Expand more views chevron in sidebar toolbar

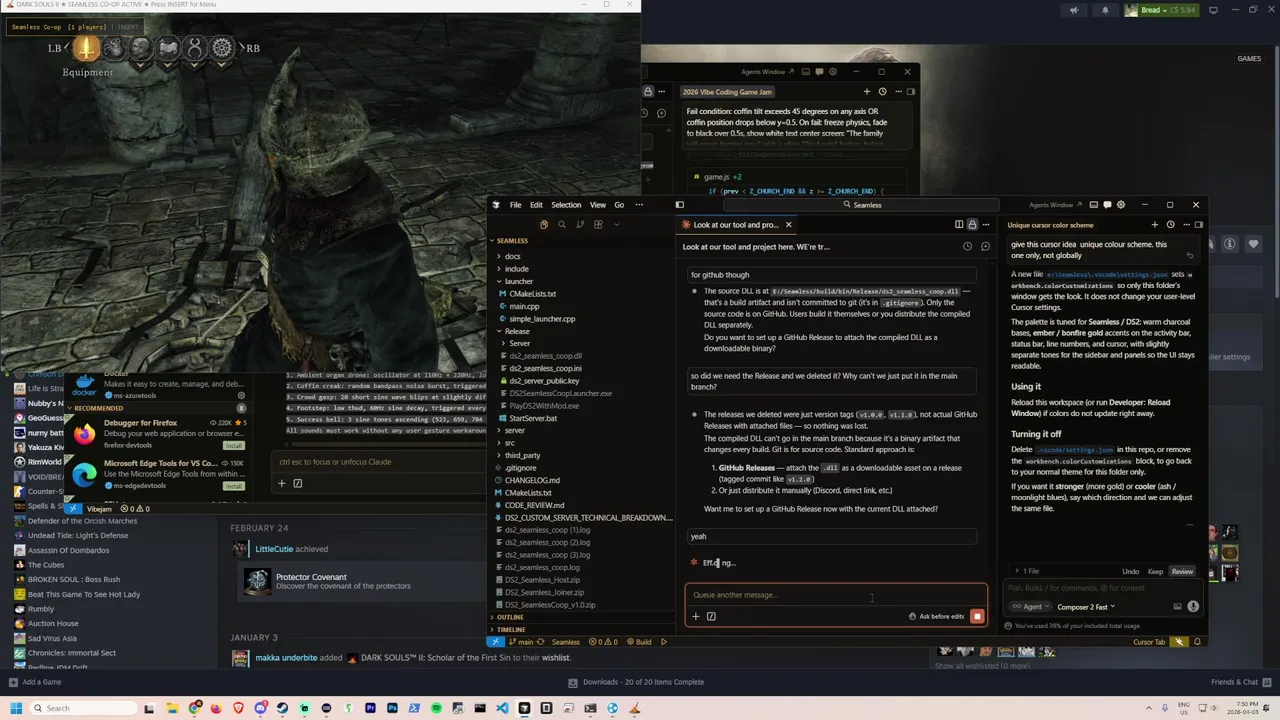[x=616, y=225]
